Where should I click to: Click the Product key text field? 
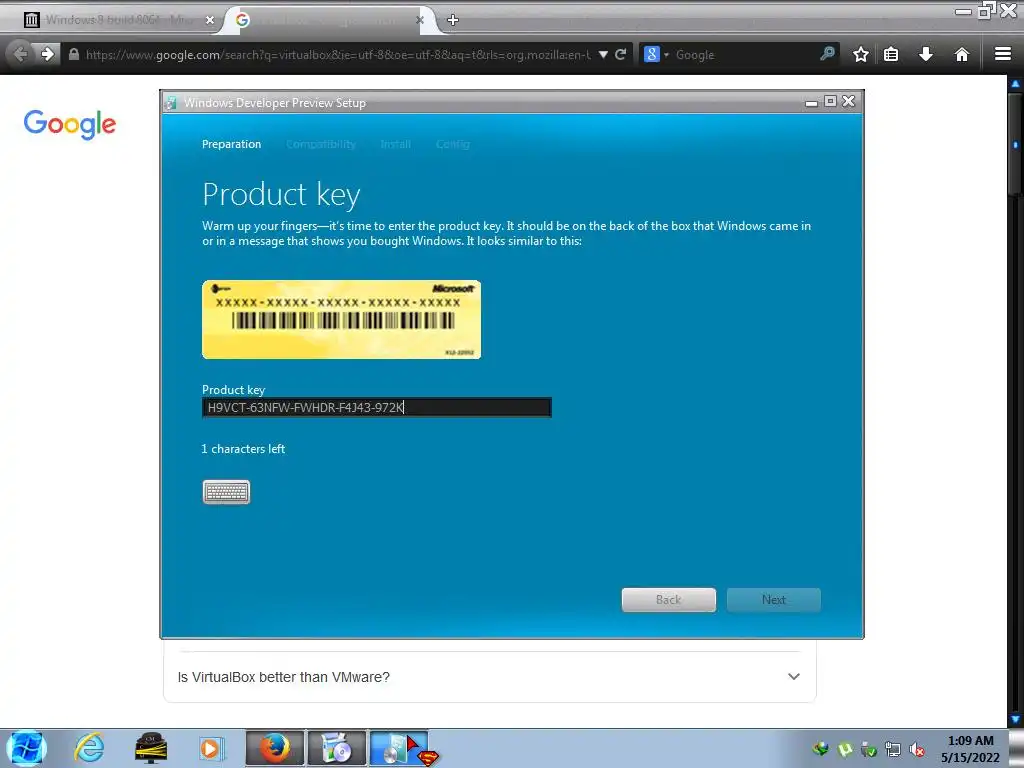coord(377,408)
